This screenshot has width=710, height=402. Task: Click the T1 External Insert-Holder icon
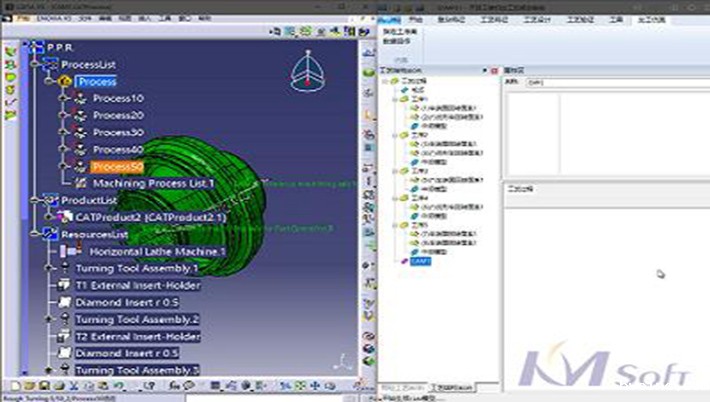point(64,286)
